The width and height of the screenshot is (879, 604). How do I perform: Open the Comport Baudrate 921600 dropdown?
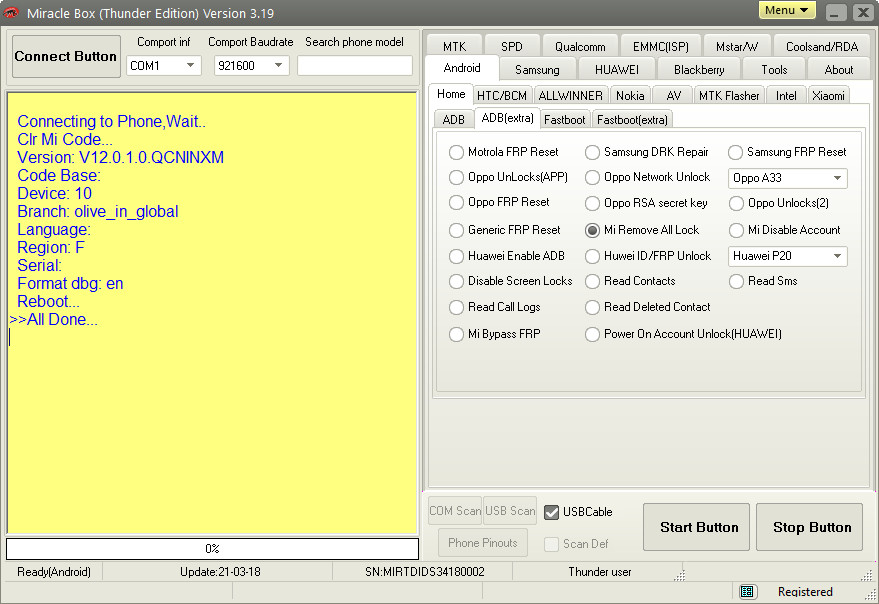point(251,66)
